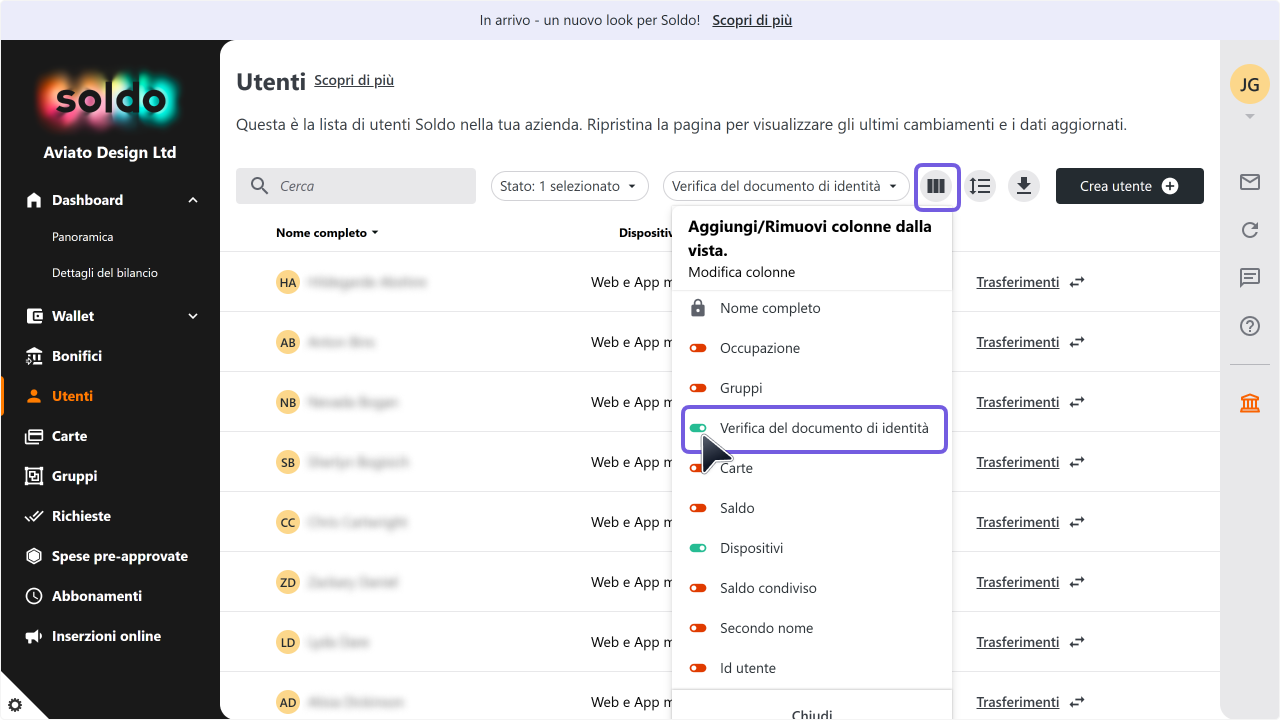Download the user list
The image size is (1280, 720).
point(1024,186)
